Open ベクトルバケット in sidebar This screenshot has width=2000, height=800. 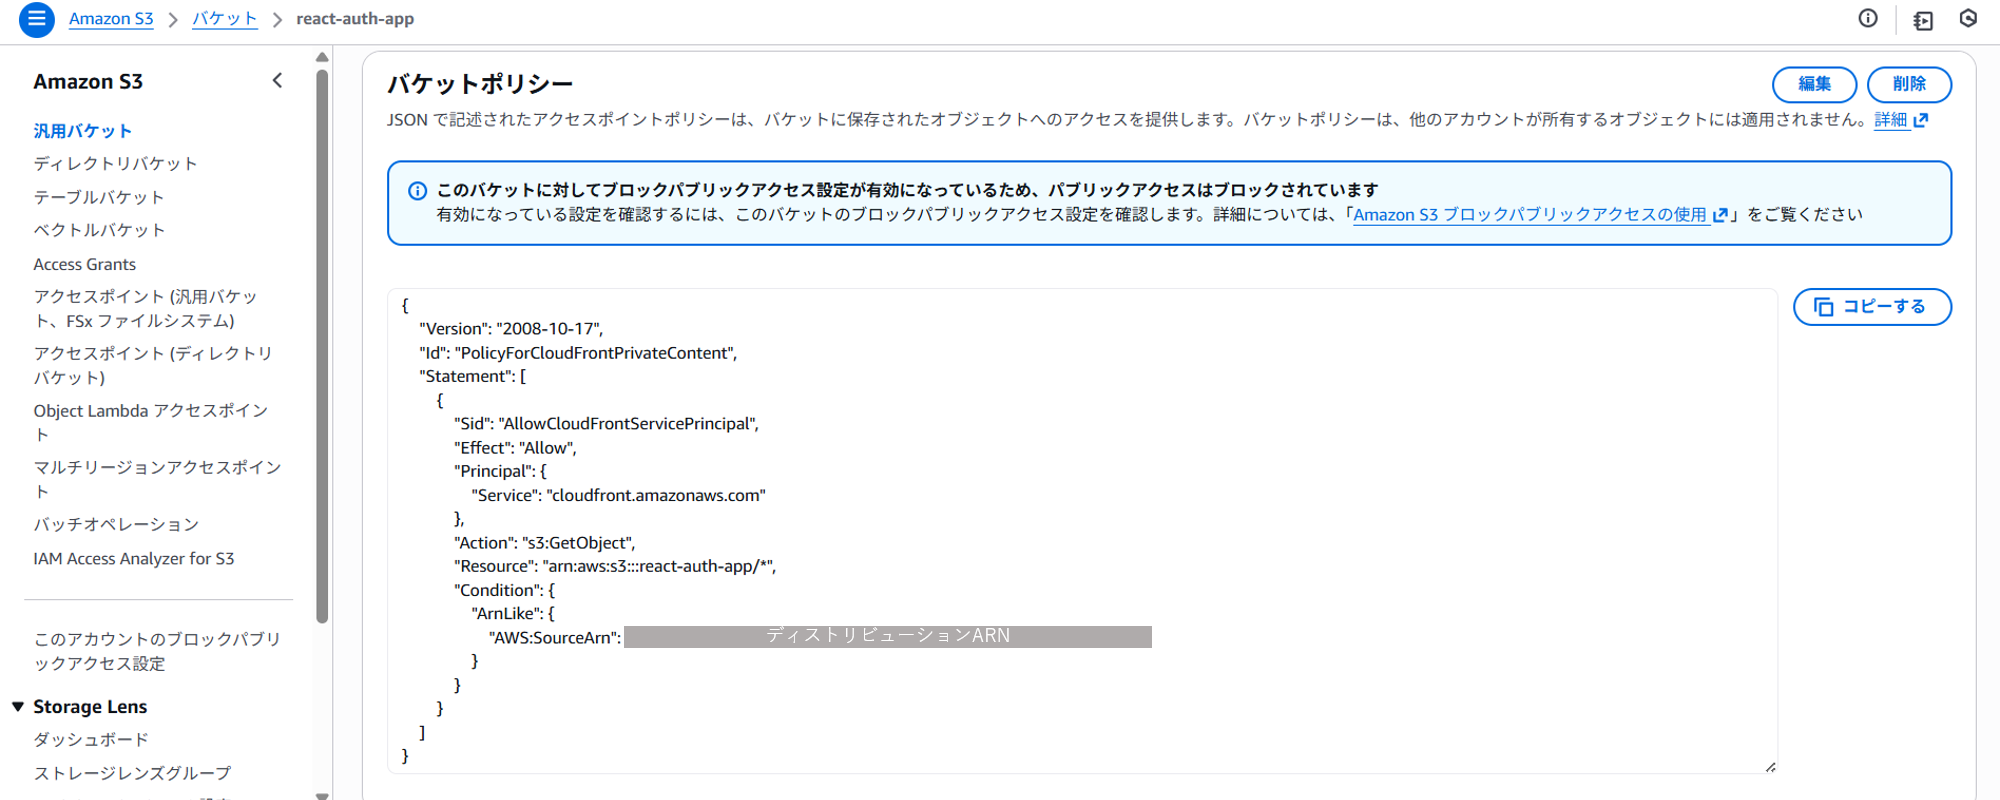click(99, 230)
